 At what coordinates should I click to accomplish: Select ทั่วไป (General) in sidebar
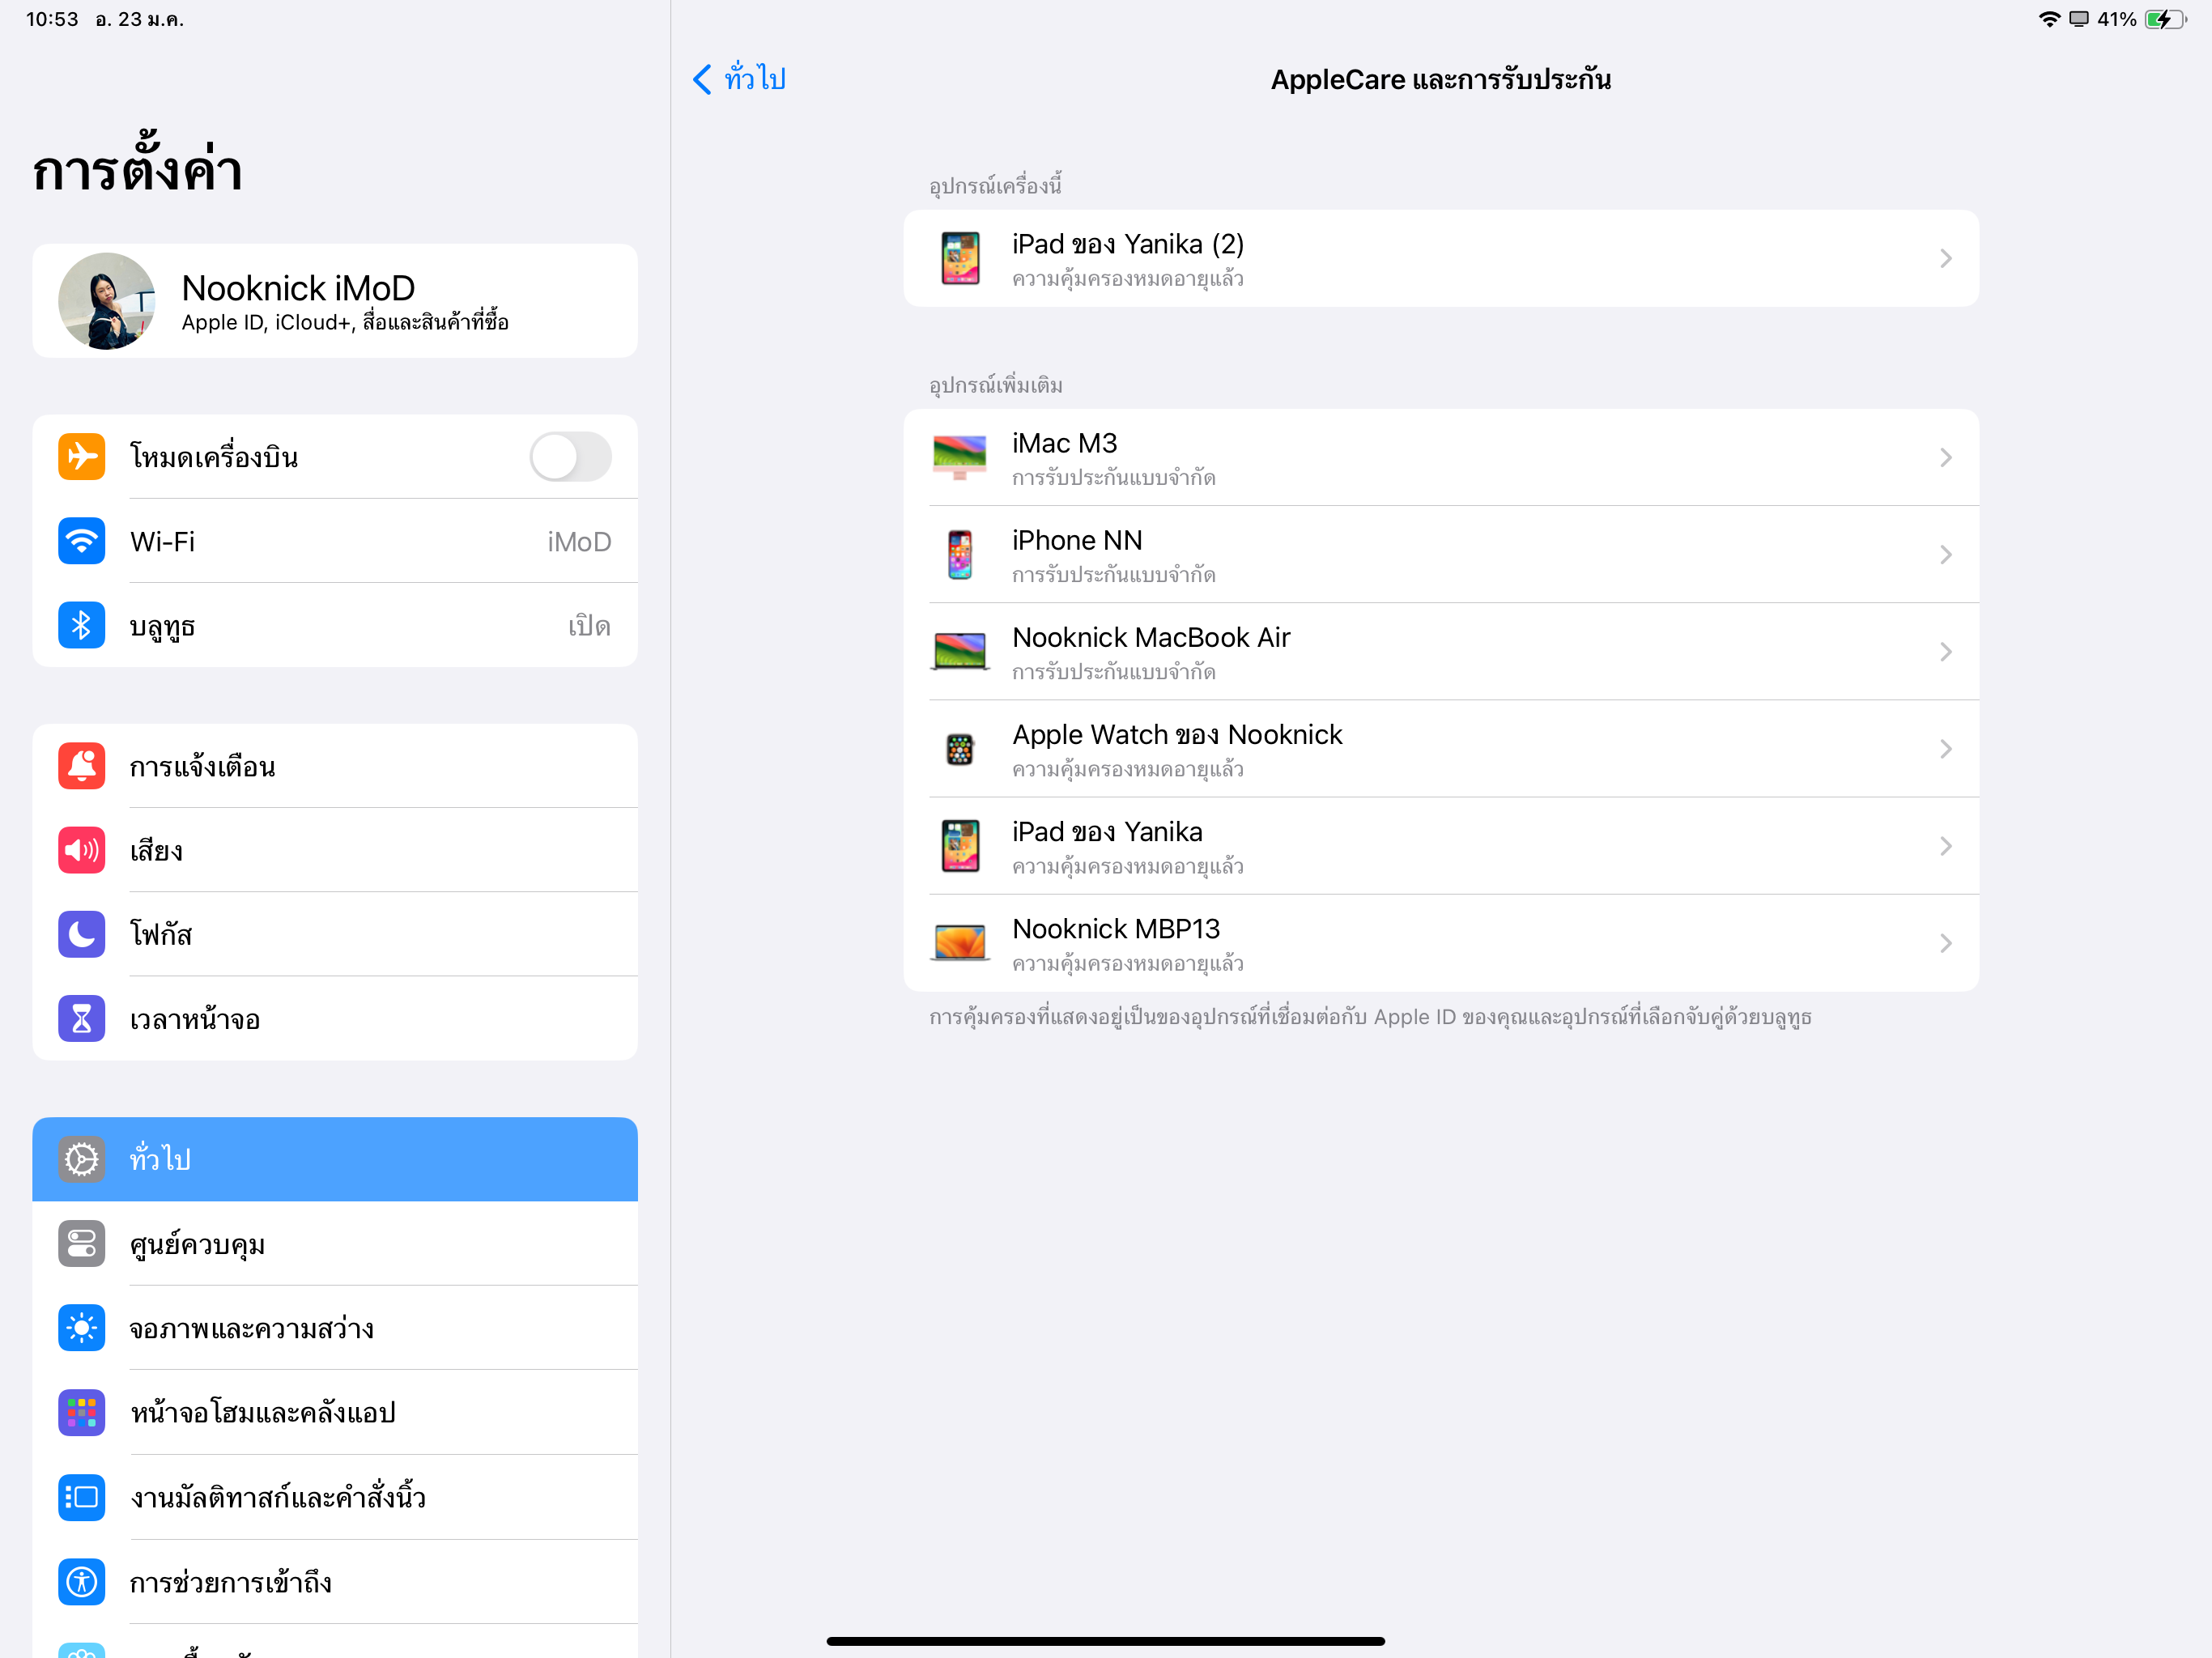[x=335, y=1159]
